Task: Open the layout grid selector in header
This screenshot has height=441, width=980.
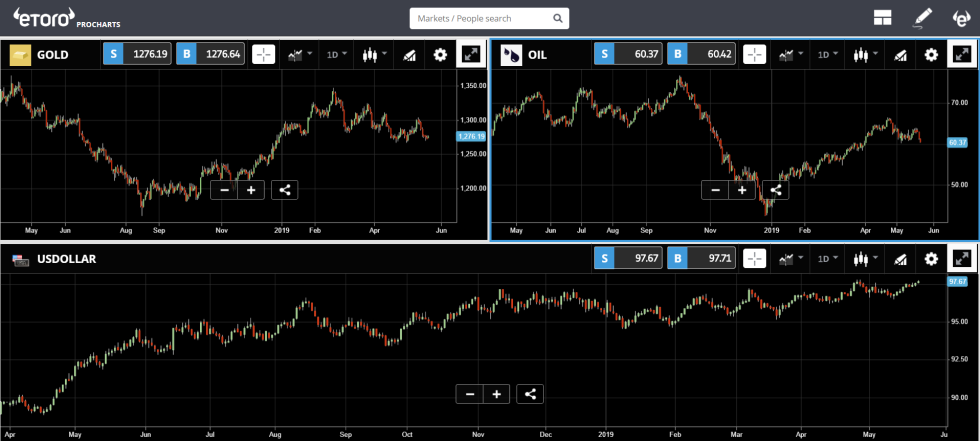Action: [882, 18]
